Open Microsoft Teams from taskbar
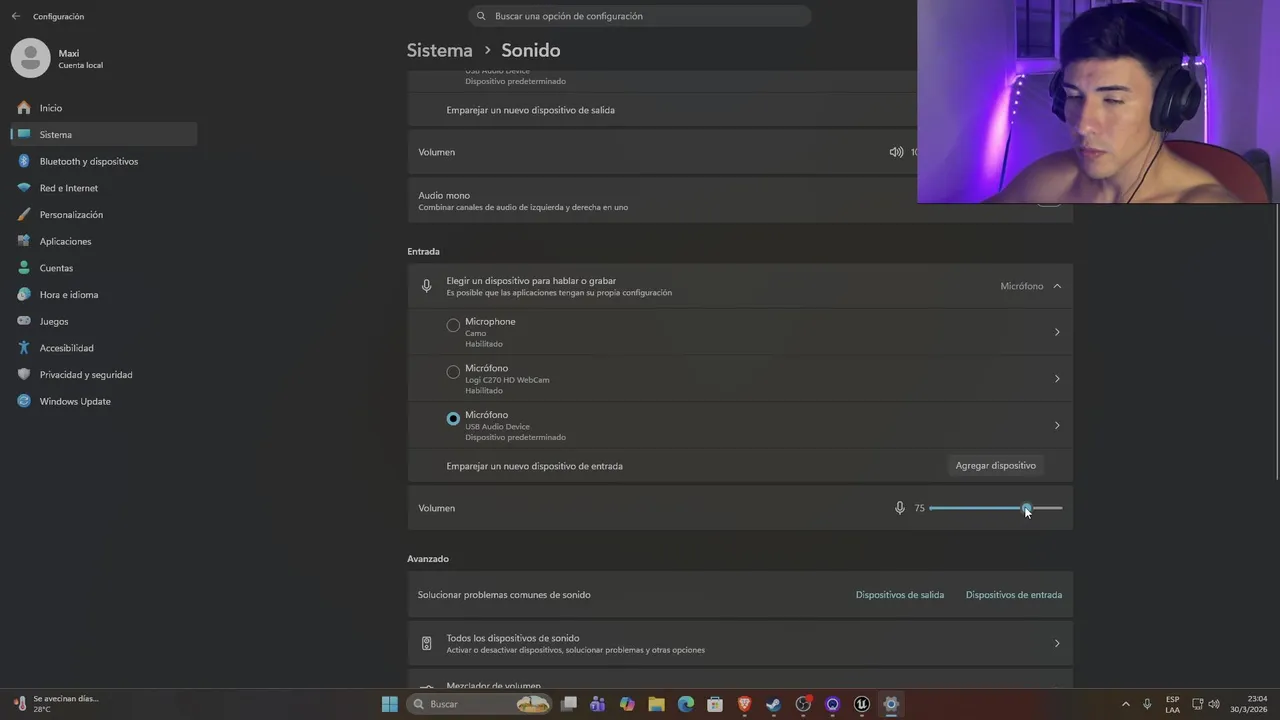This screenshot has width=1280, height=720. pos(598,704)
